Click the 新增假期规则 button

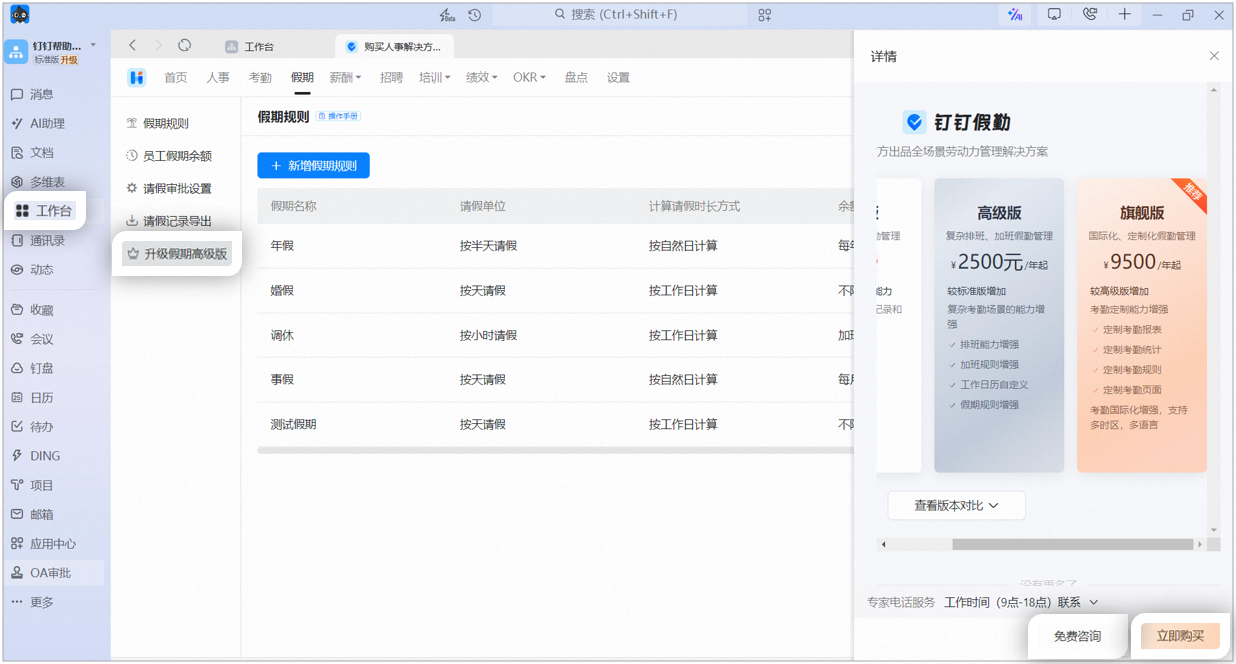click(x=313, y=166)
